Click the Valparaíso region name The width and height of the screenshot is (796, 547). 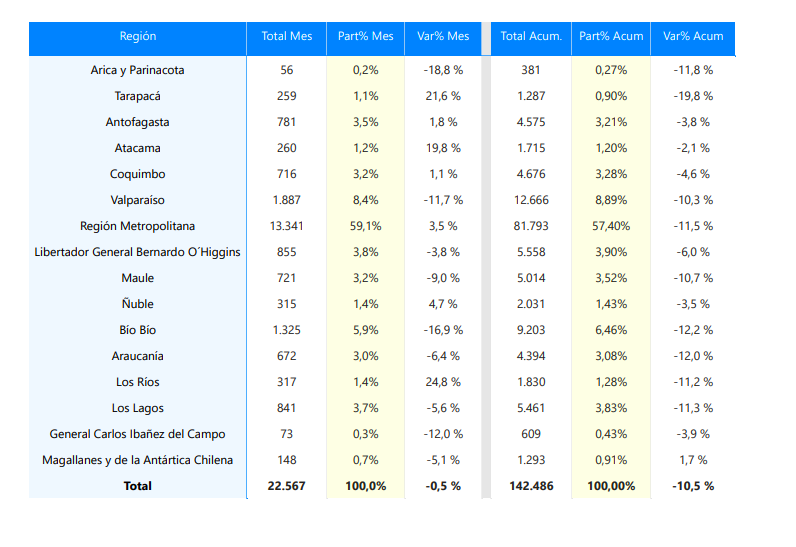(138, 200)
